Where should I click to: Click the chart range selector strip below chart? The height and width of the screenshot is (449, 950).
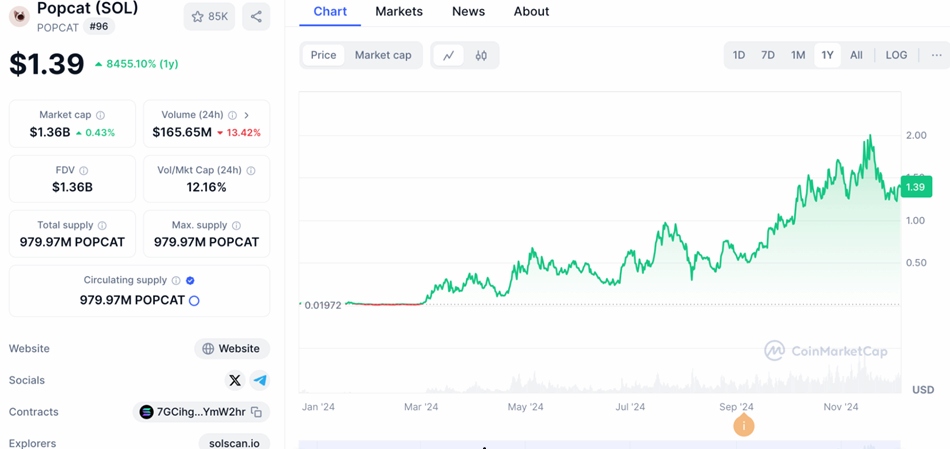(600, 445)
